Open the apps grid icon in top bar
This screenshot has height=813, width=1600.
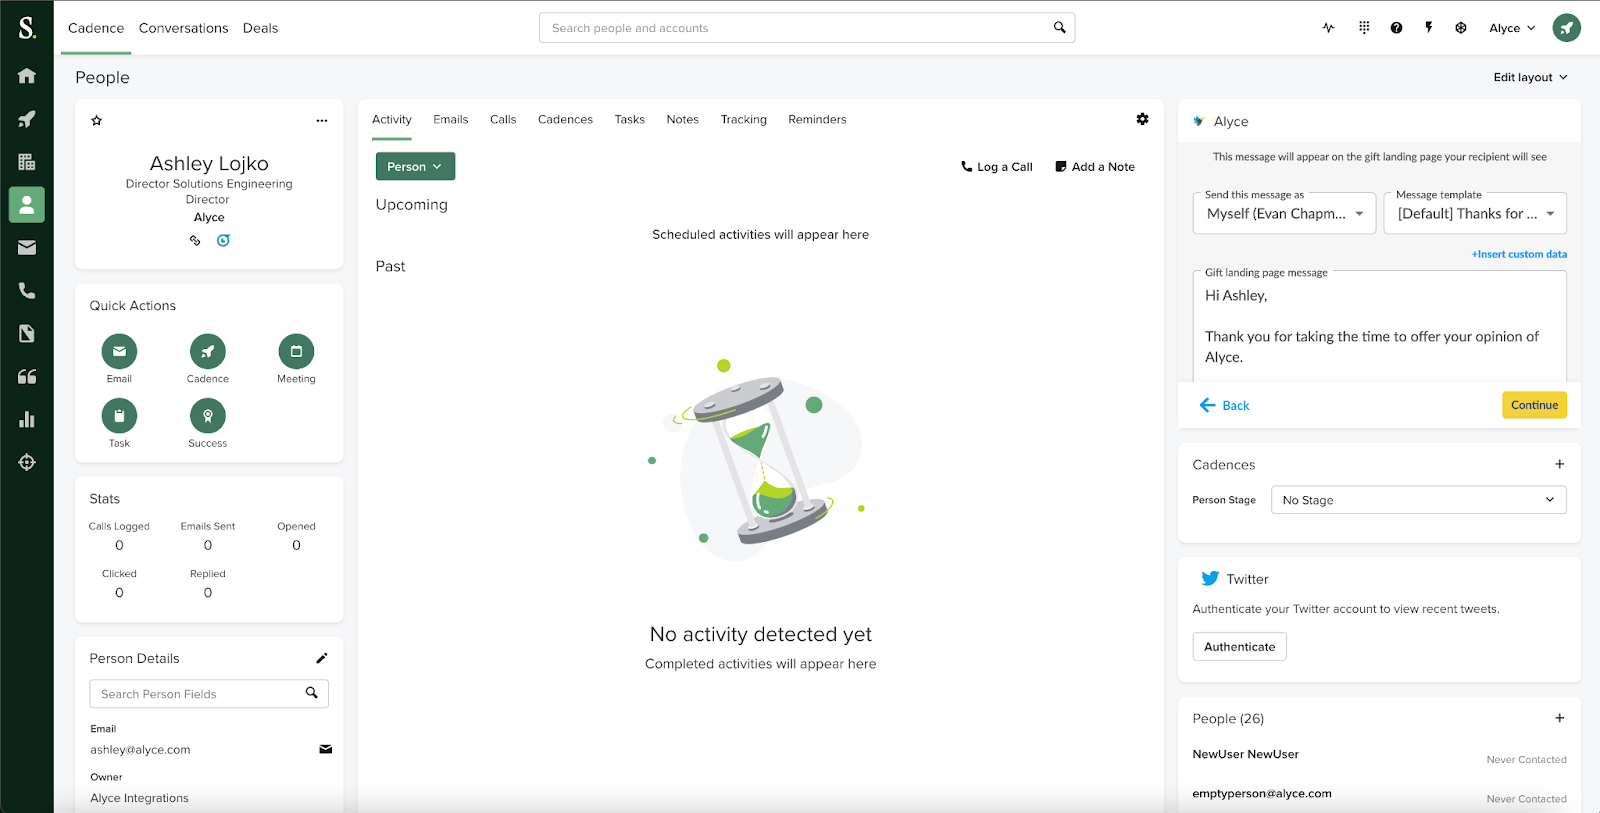point(1364,28)
